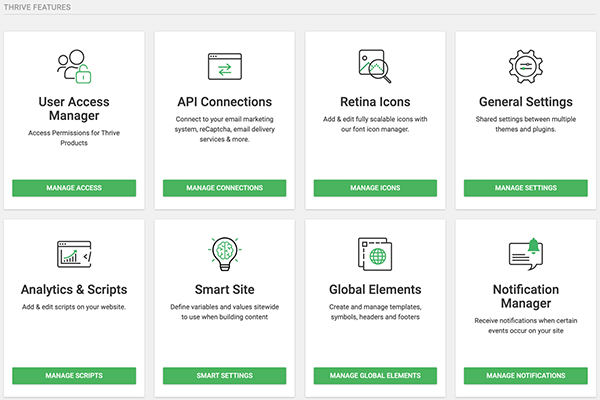Click 'Add & edit scripts on your website' text
The height and width of the screenshot is (400, 600).
74,307
